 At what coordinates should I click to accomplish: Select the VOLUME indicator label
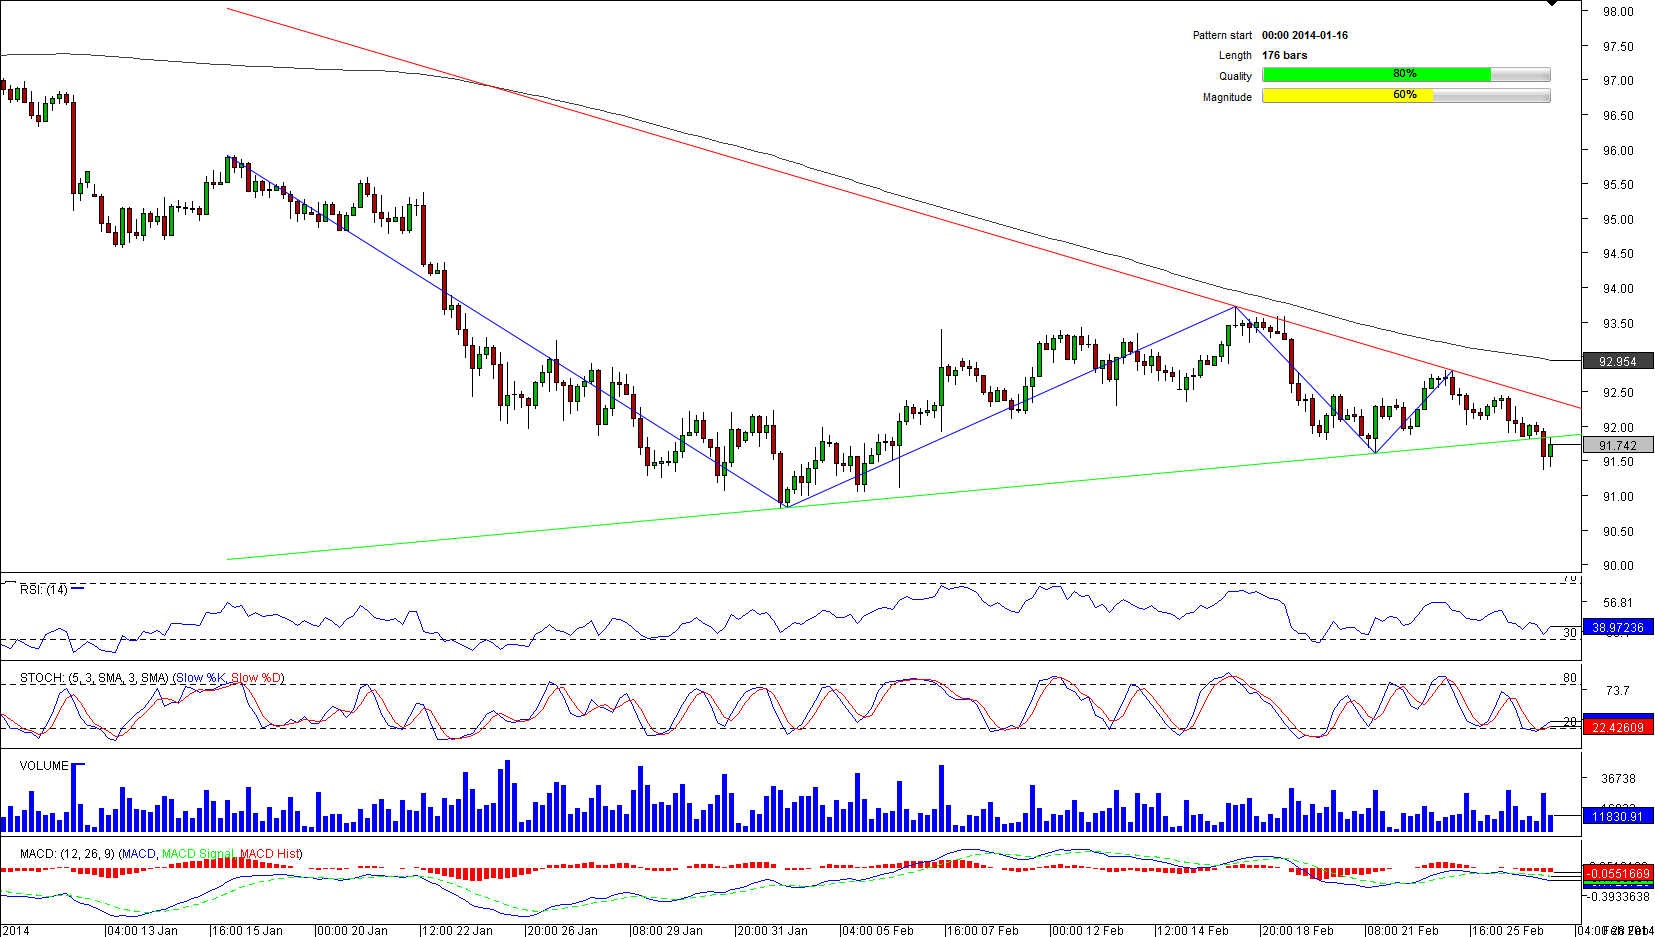coord(44,766)
